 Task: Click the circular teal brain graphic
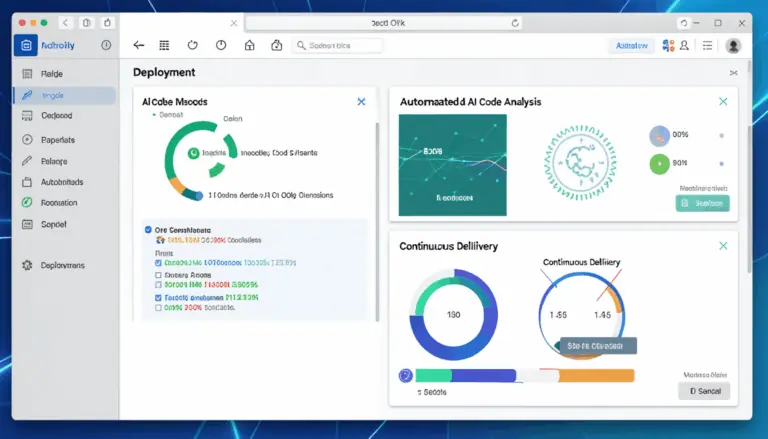tap(580, 163)
